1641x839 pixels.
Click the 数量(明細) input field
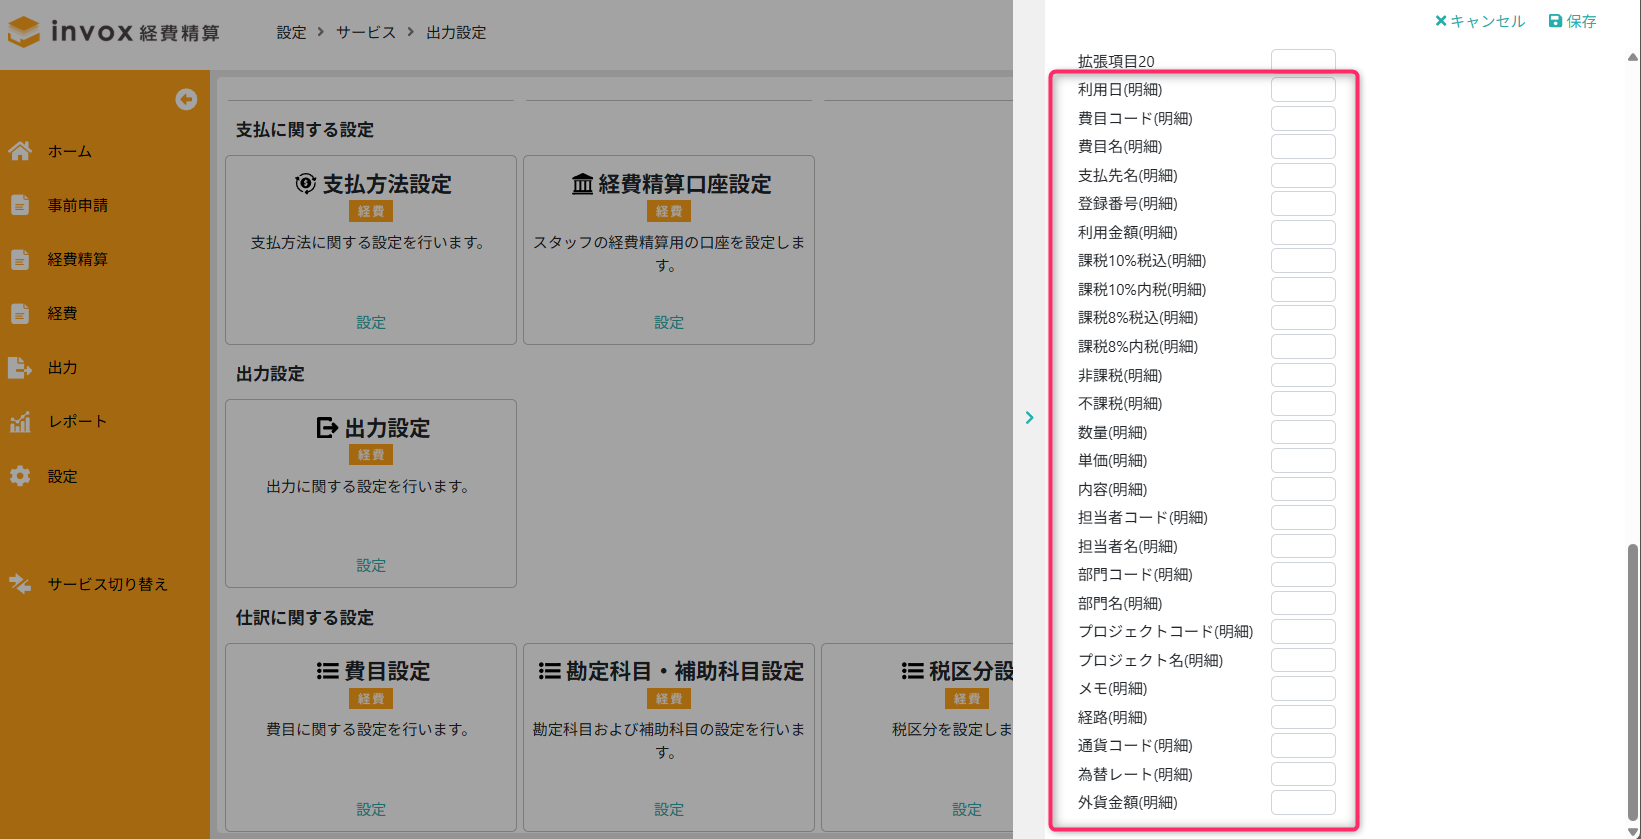point(1303,432)
